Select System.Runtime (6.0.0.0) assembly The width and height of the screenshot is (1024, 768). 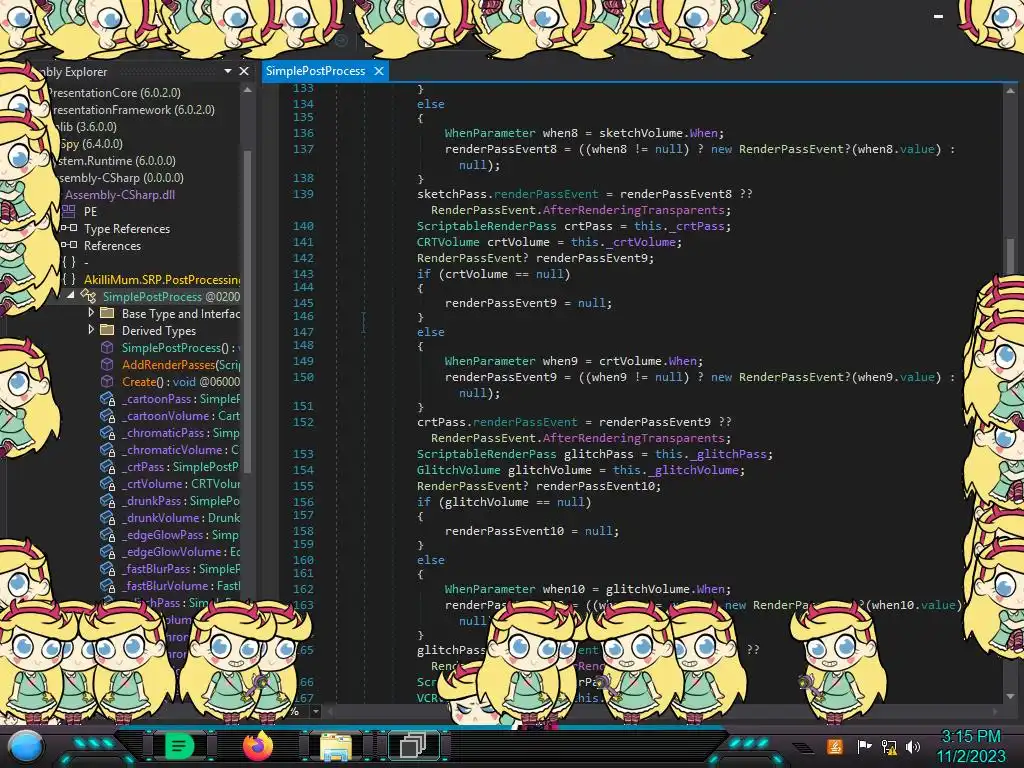click(116, 161)
